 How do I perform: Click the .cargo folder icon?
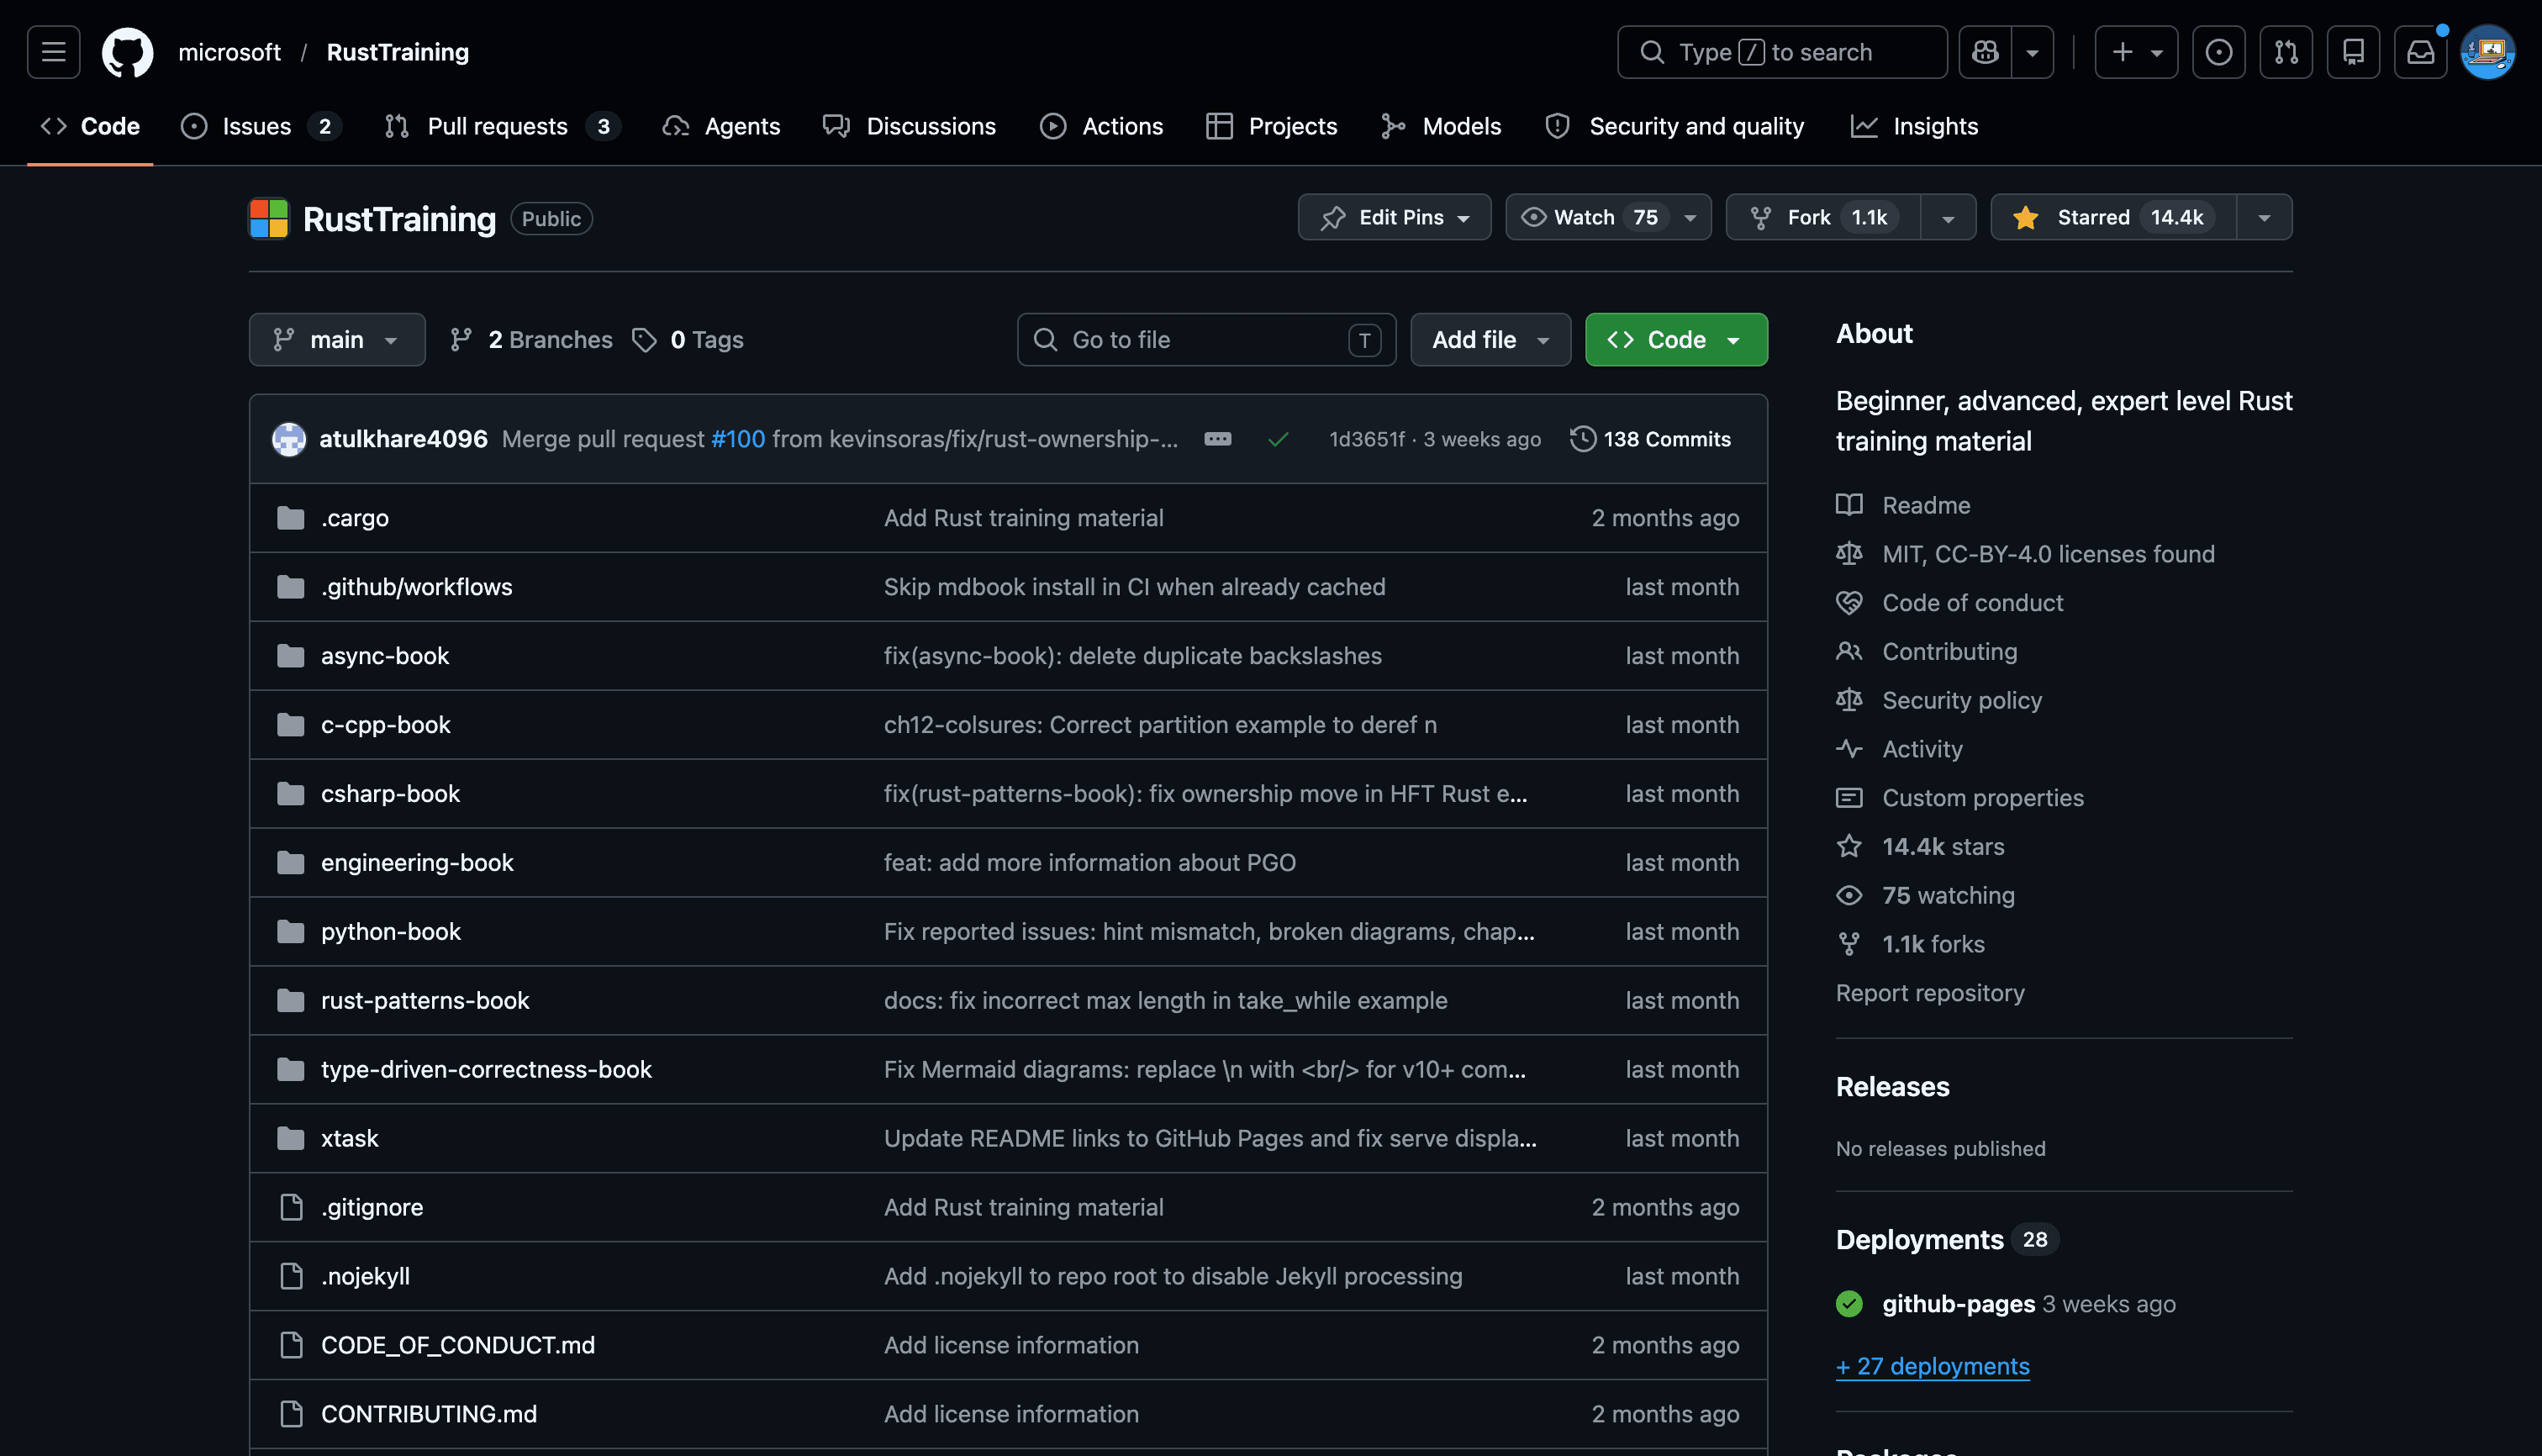pos(290,518)
